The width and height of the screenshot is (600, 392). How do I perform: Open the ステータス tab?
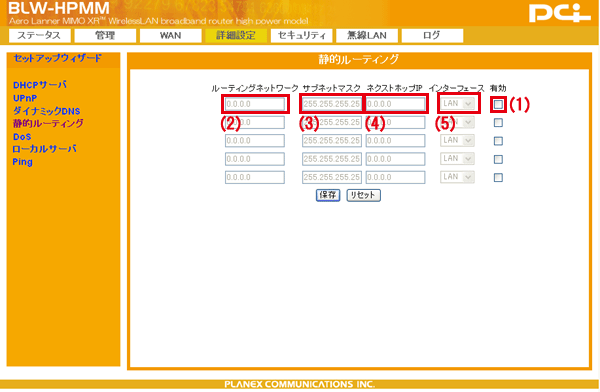coord(40,35)
